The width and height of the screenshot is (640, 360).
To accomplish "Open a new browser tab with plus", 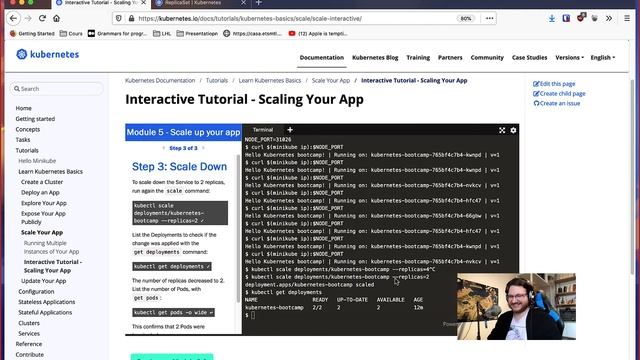I will coord(259,3).
